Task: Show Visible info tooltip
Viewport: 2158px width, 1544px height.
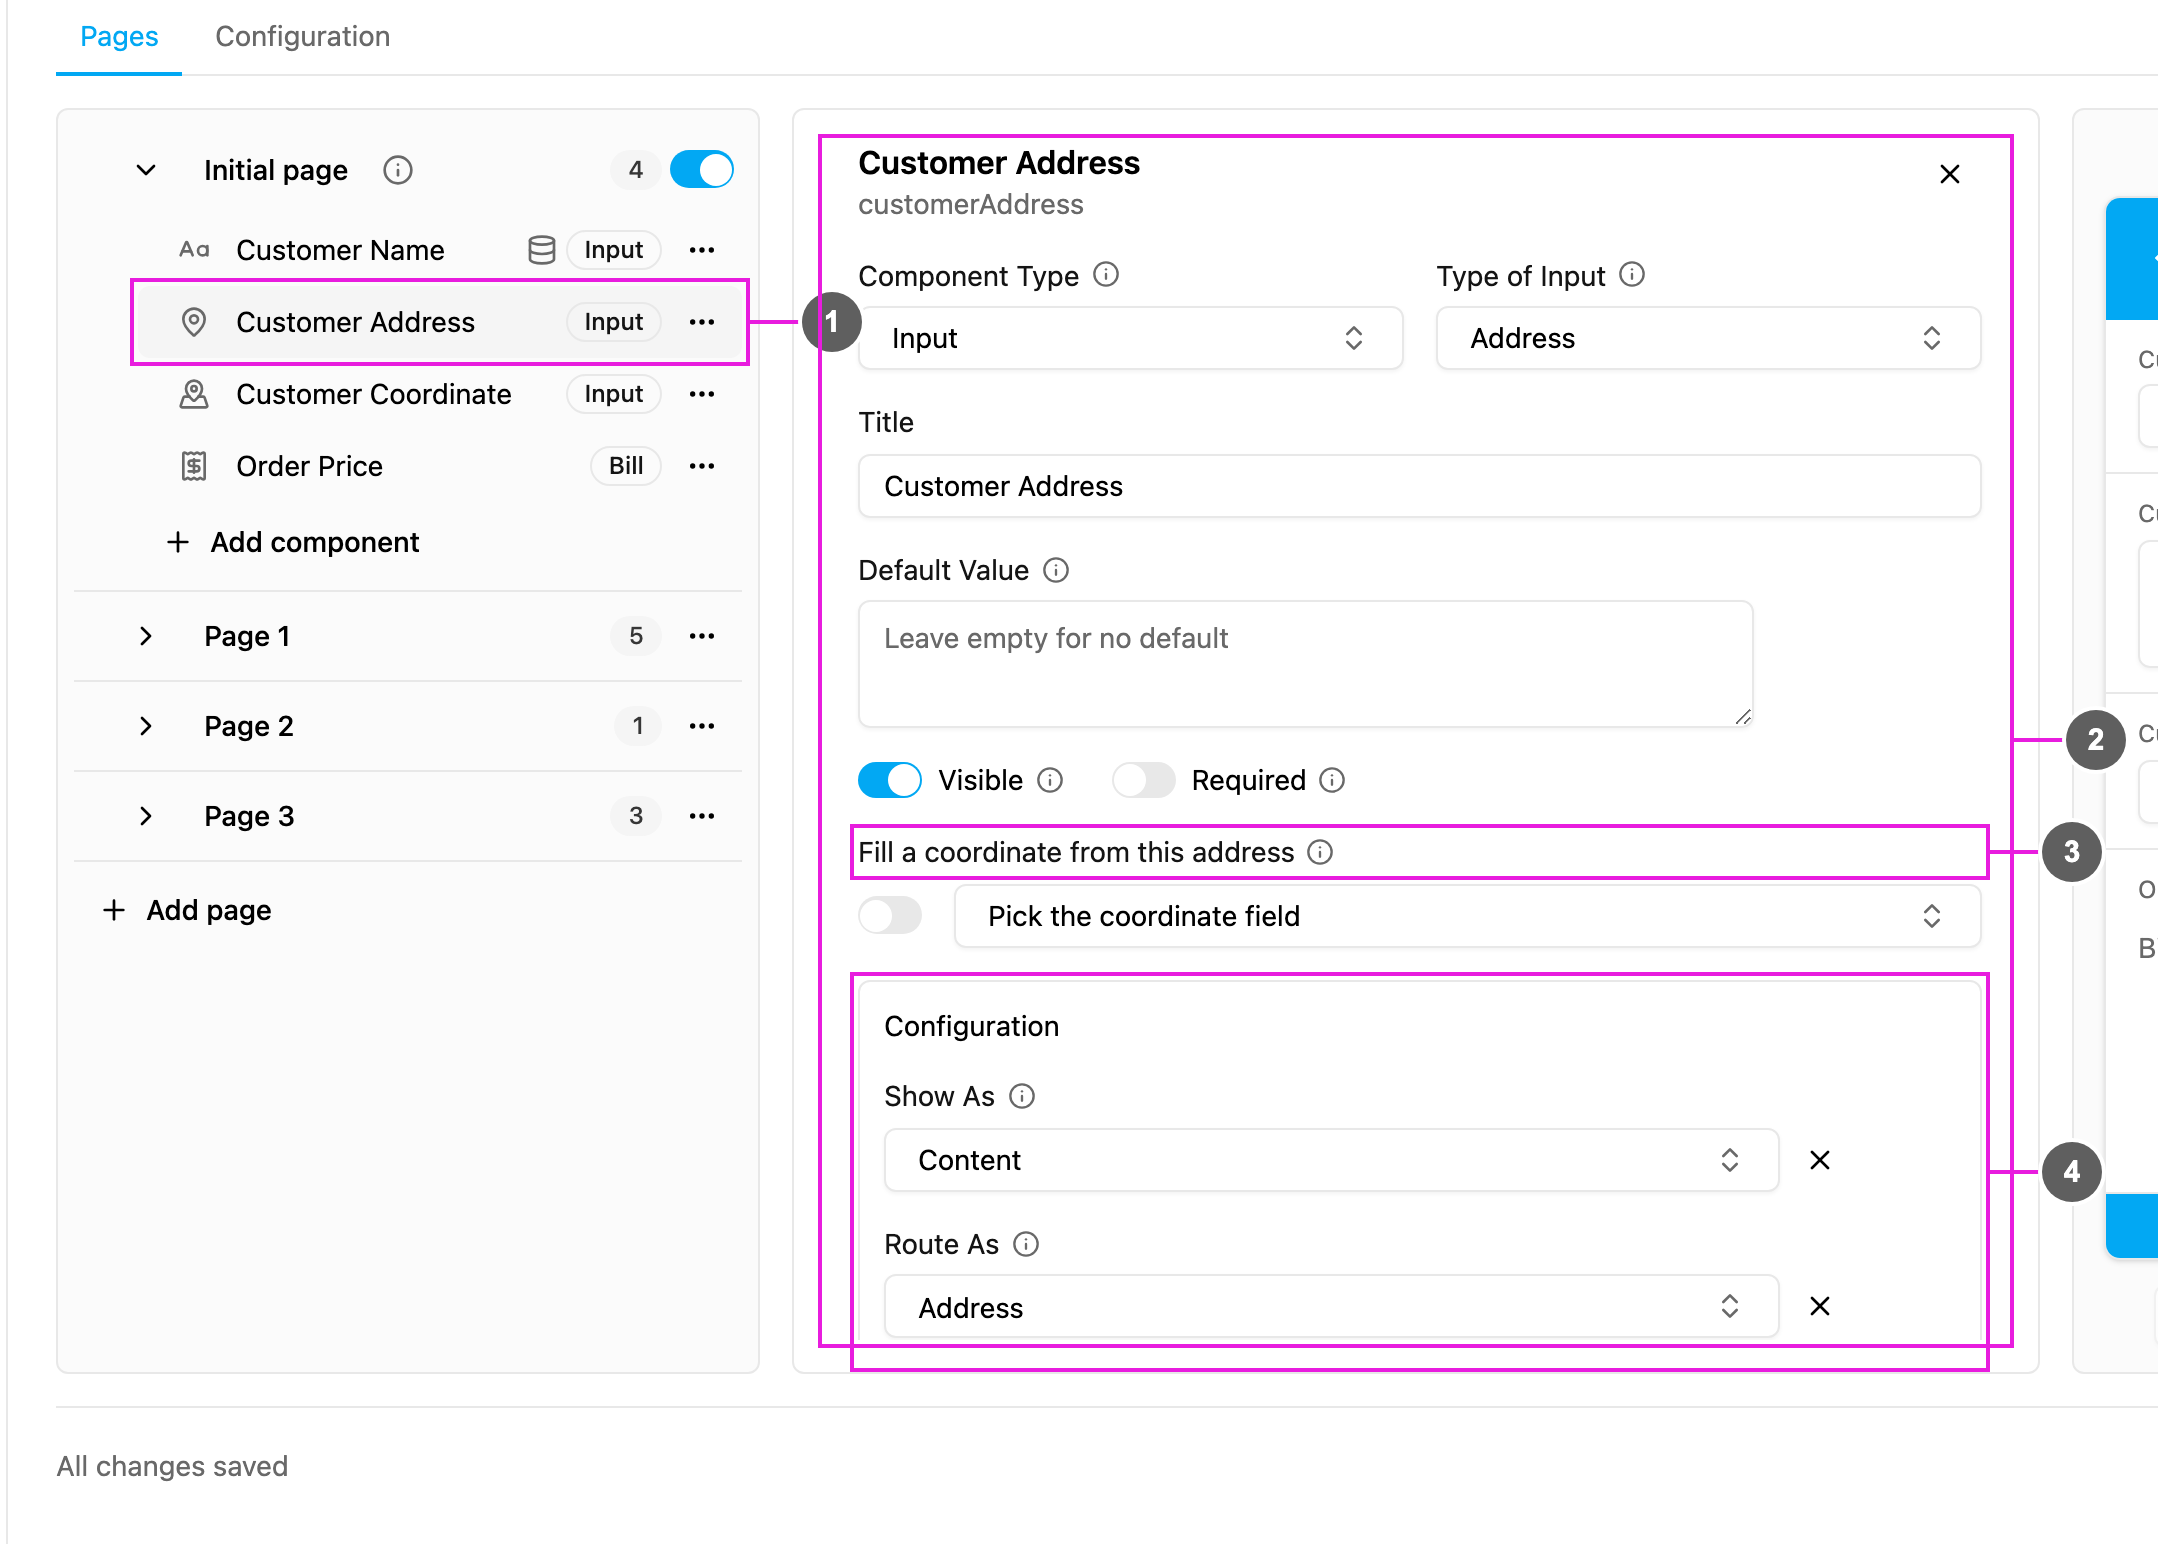Action: (x=1050, y=780)
